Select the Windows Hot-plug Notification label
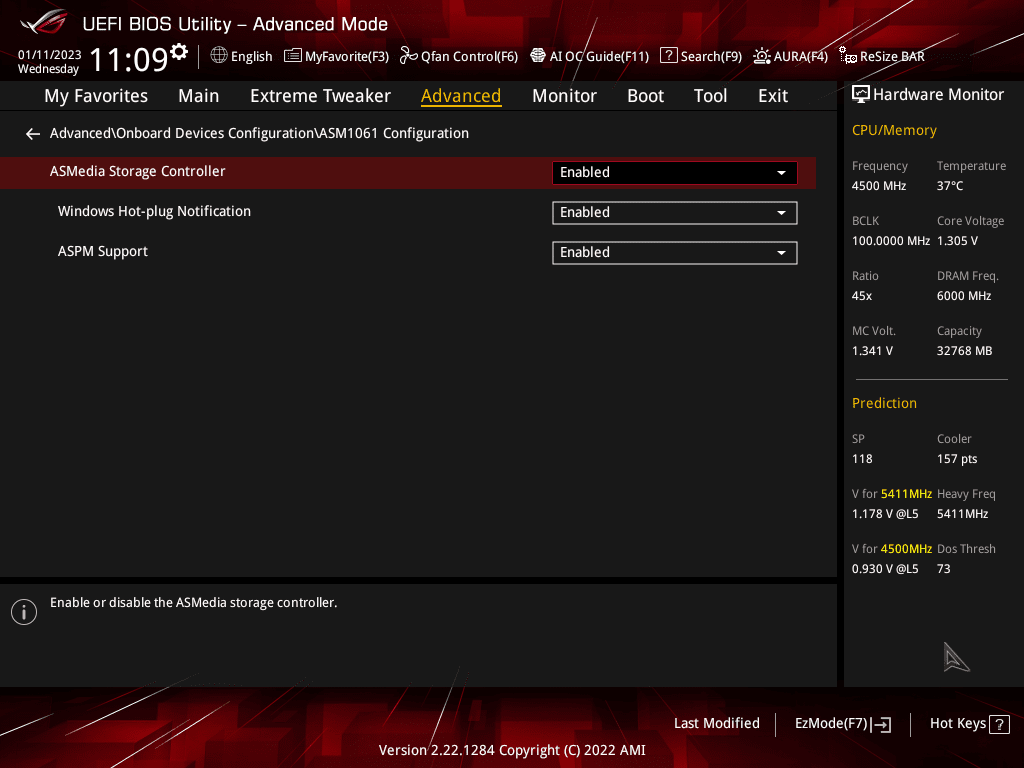Viewport: 1024px width, 768px height. tap(154, 212)
